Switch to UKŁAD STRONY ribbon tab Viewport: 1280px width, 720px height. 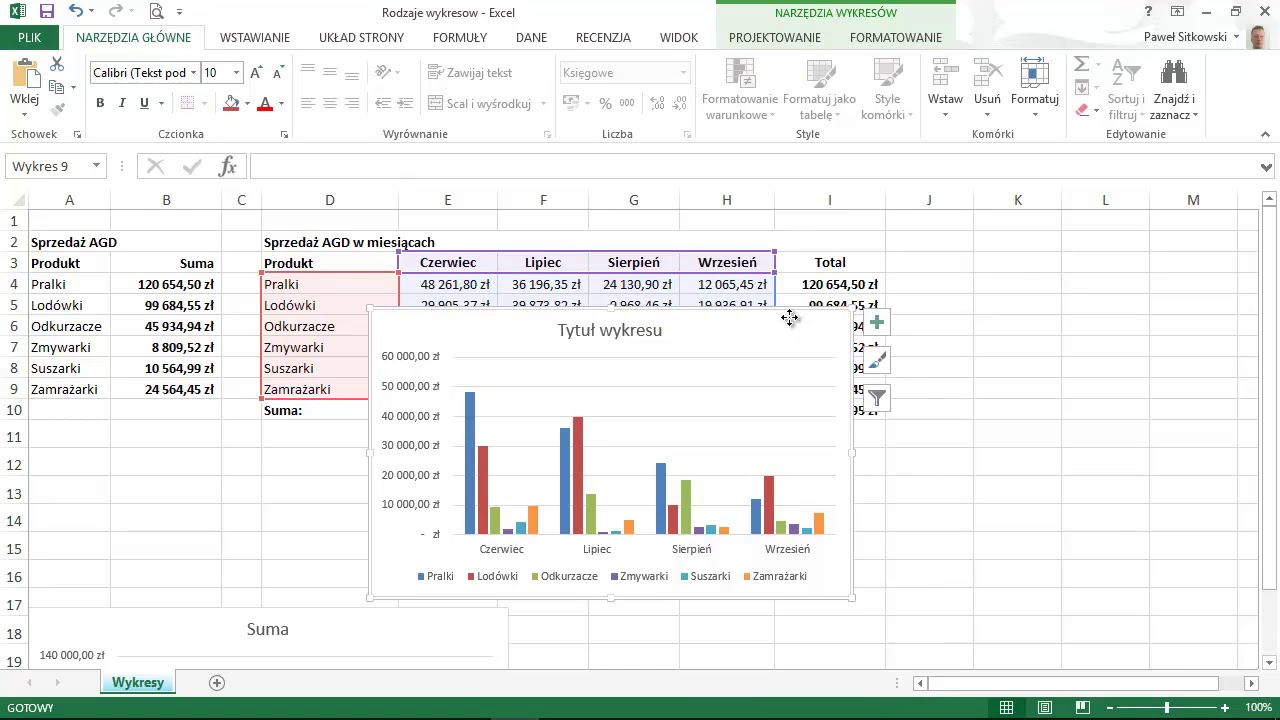coord(361,38)
